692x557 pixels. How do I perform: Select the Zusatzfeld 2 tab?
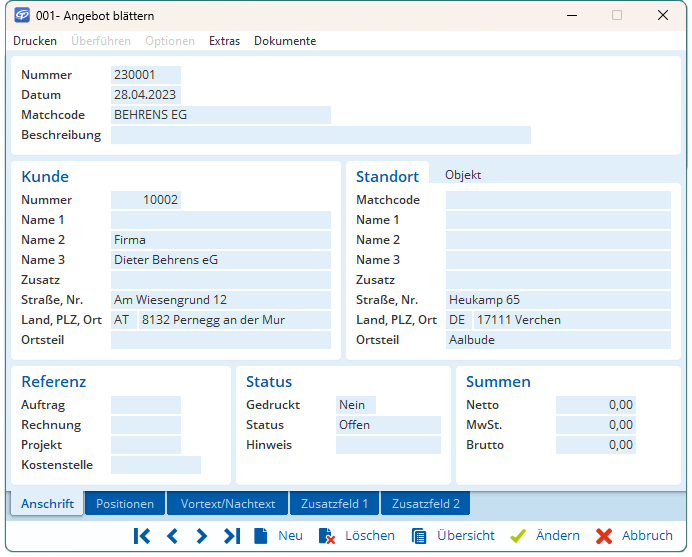[426, 504]
